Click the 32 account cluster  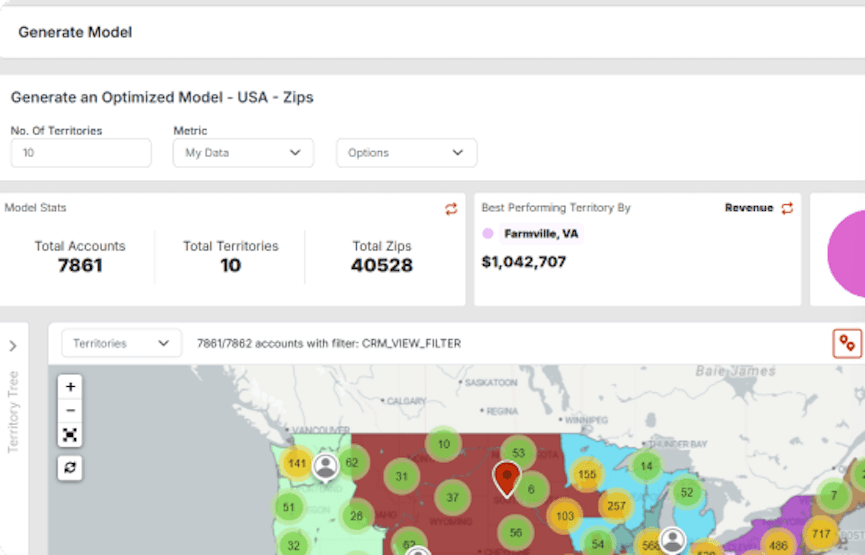click(x=293, y=543)
